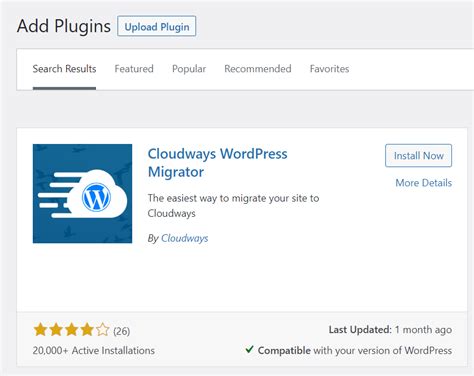Open More Details link
Image resolution: width=474 pixels, height=376 pixels.
tap(424, 183)
